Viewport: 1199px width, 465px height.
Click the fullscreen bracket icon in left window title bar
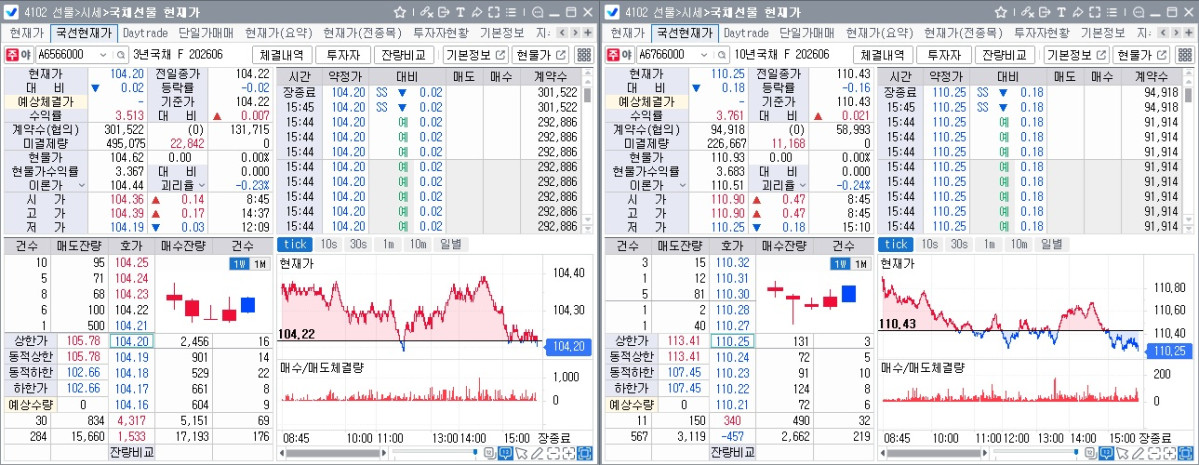pos(494,12)
